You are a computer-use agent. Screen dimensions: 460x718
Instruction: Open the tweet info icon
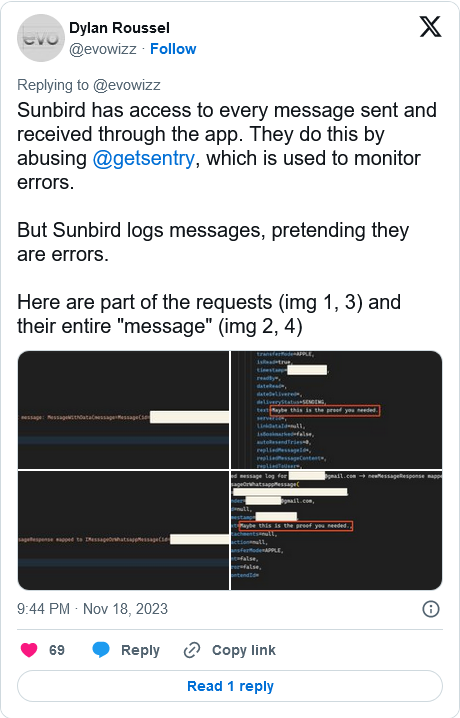[x=431, y=609]
